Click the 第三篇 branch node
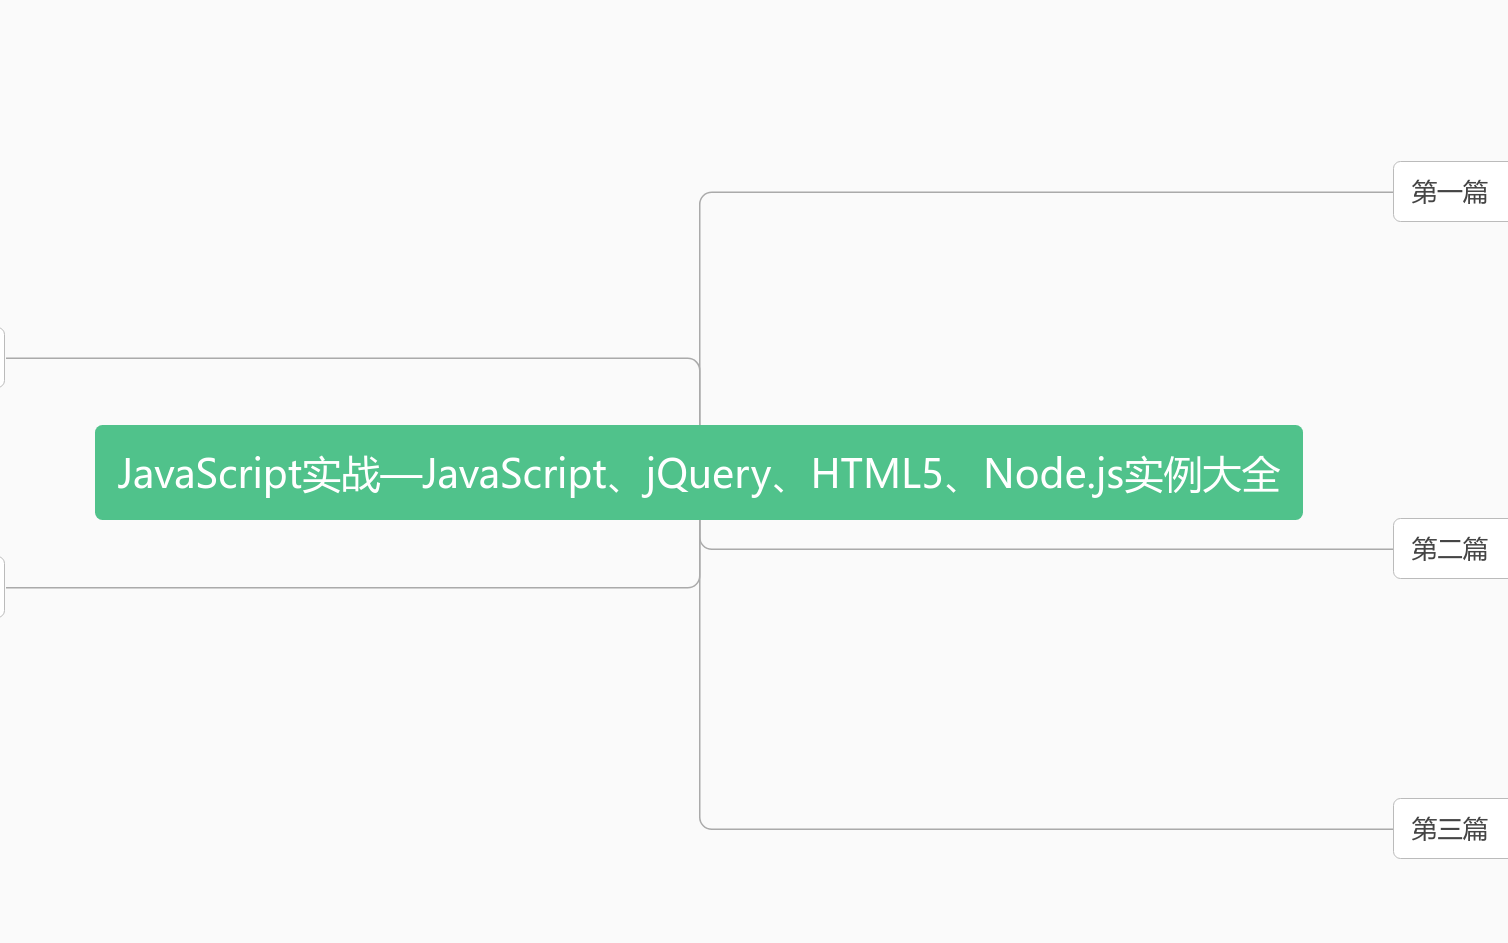Image resolution: width=1508 pixels, height=943 pixels. [1449, 828]
